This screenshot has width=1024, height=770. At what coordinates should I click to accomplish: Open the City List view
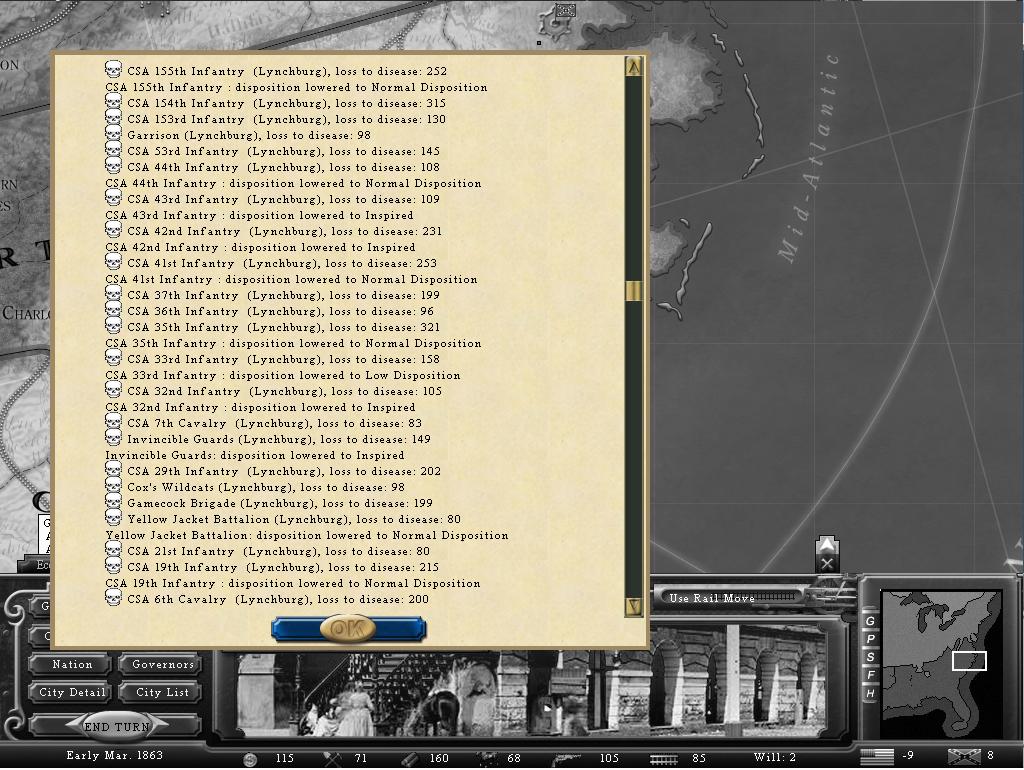click(x=162, y=692)
